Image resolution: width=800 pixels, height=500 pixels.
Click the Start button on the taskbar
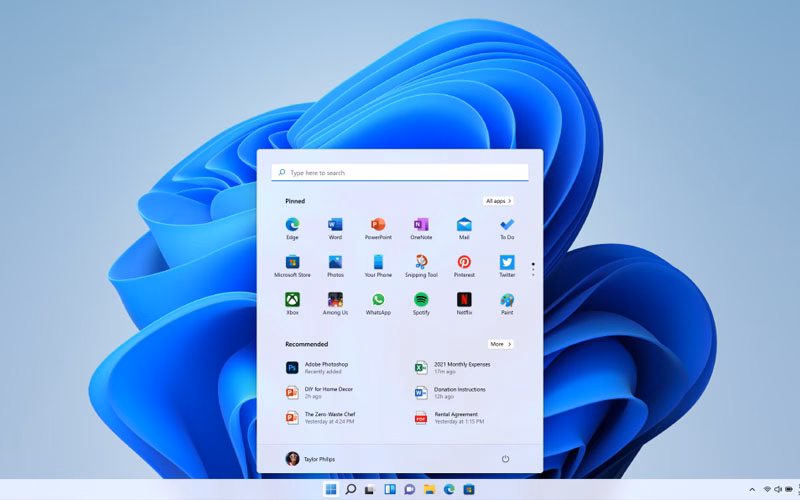[x=331, y=489]
